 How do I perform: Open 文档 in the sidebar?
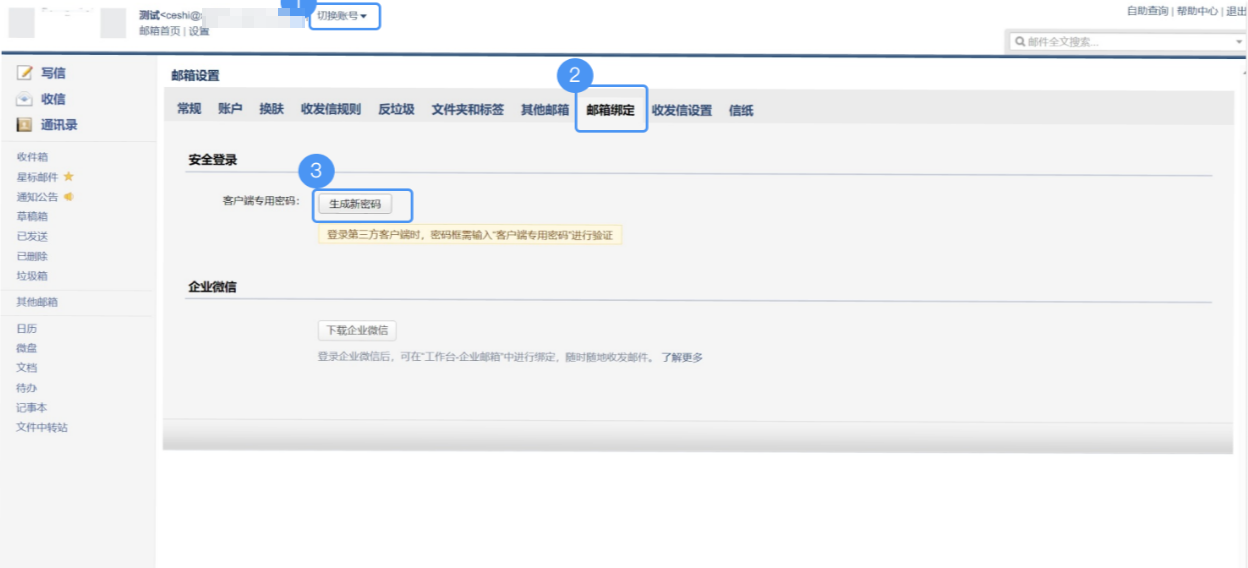pyautogui.click(x=27, y=368)
